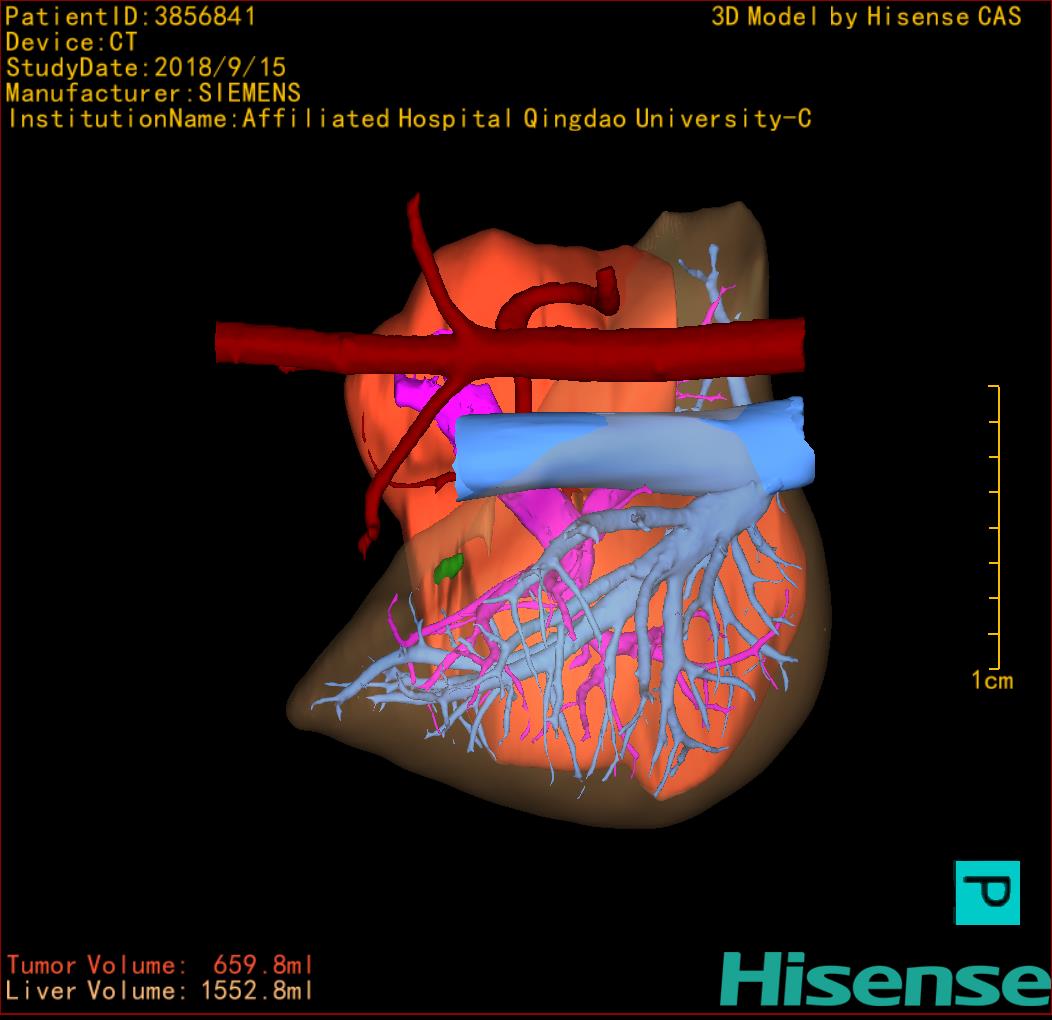Select the green nodule in the model
Viewport: 1052px width, 1020px height.
pos(449,568)
